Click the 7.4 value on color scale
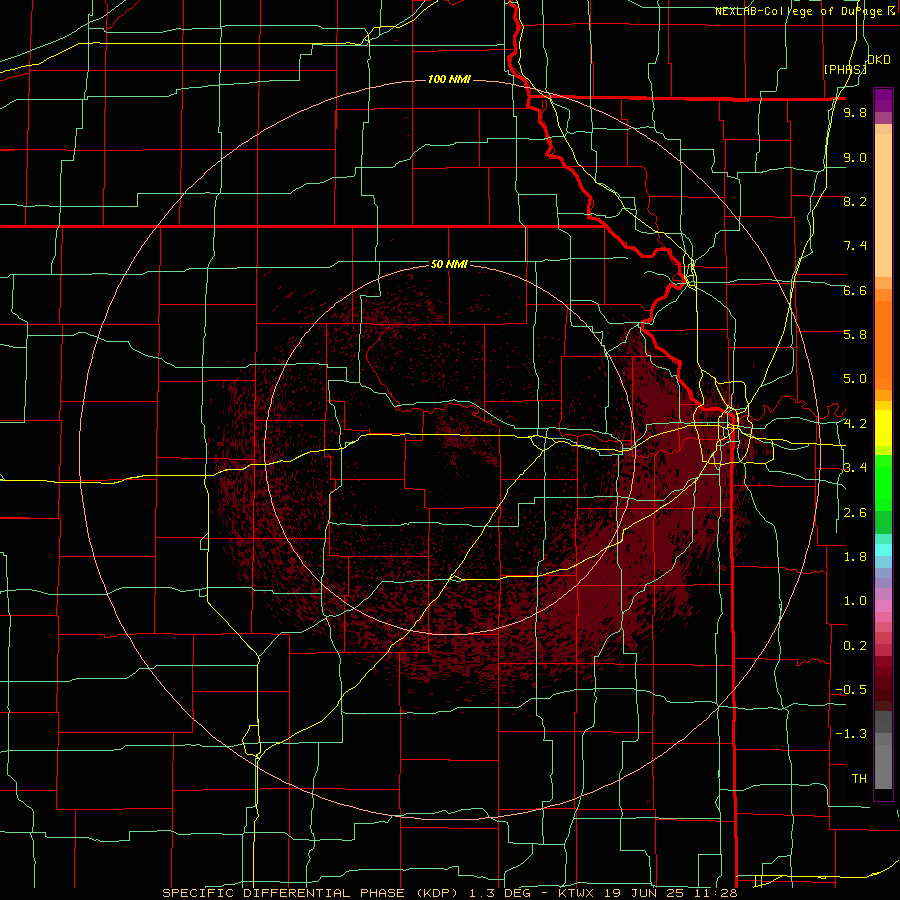Screen dimensions: 900x900 [855, 246]
